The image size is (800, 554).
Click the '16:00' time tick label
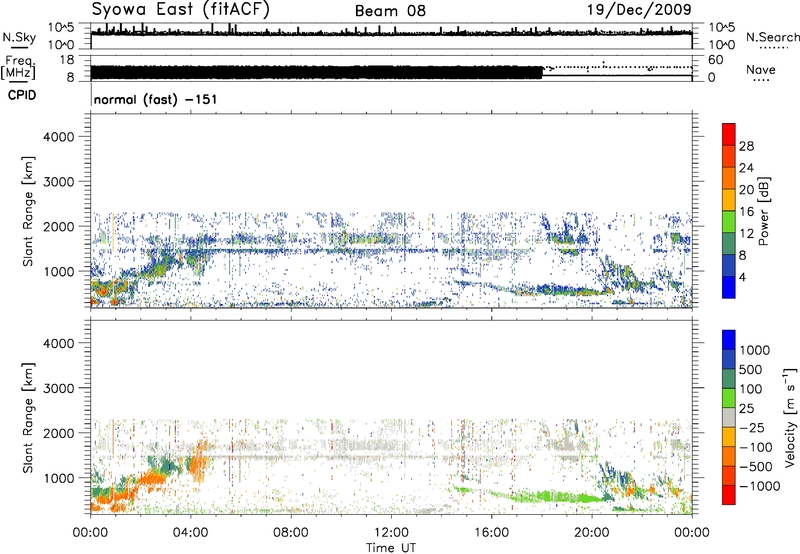pos(491,533)
